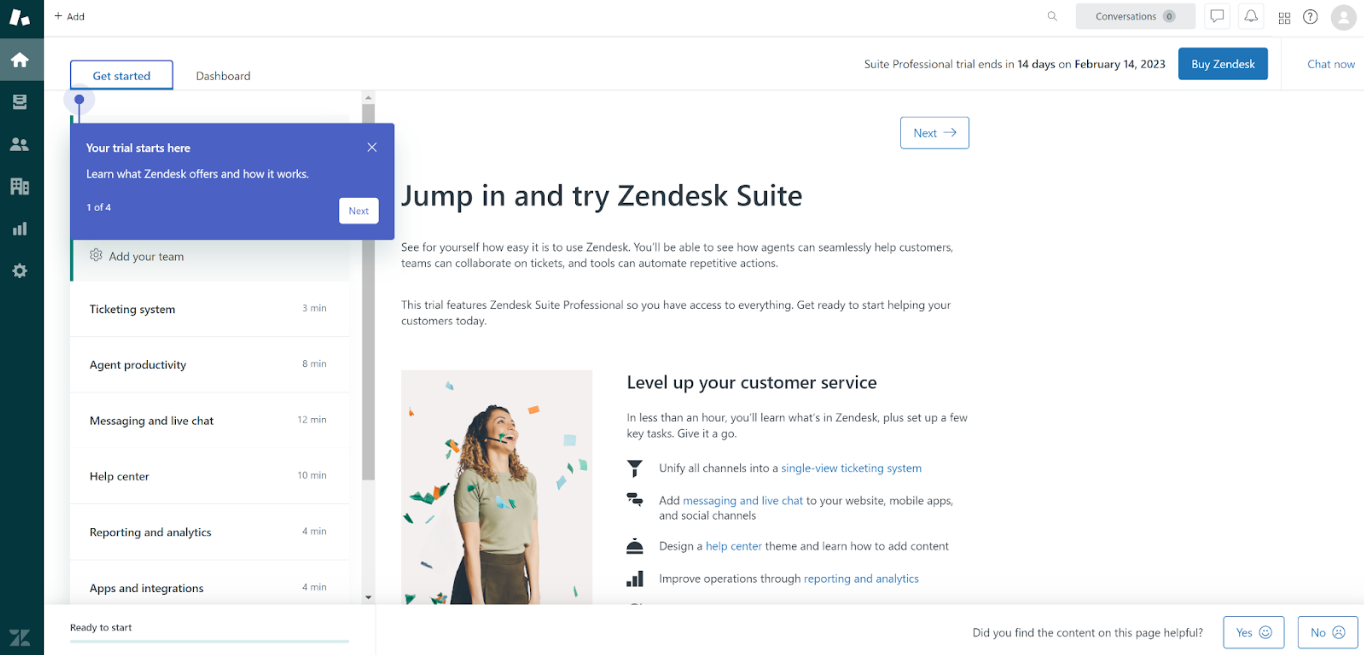
Task: Close the trial tooltip popup
Action: click(372, 147)
